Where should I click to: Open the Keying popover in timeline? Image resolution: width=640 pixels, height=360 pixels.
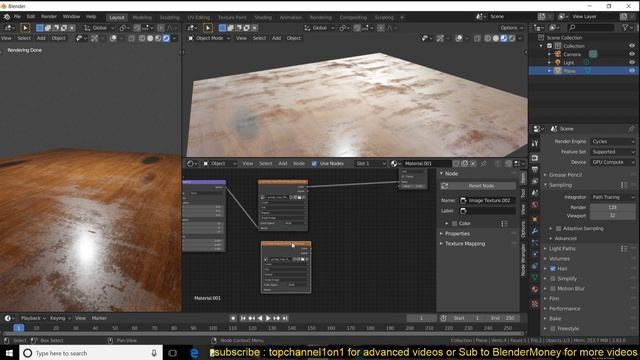pos(60,318)
